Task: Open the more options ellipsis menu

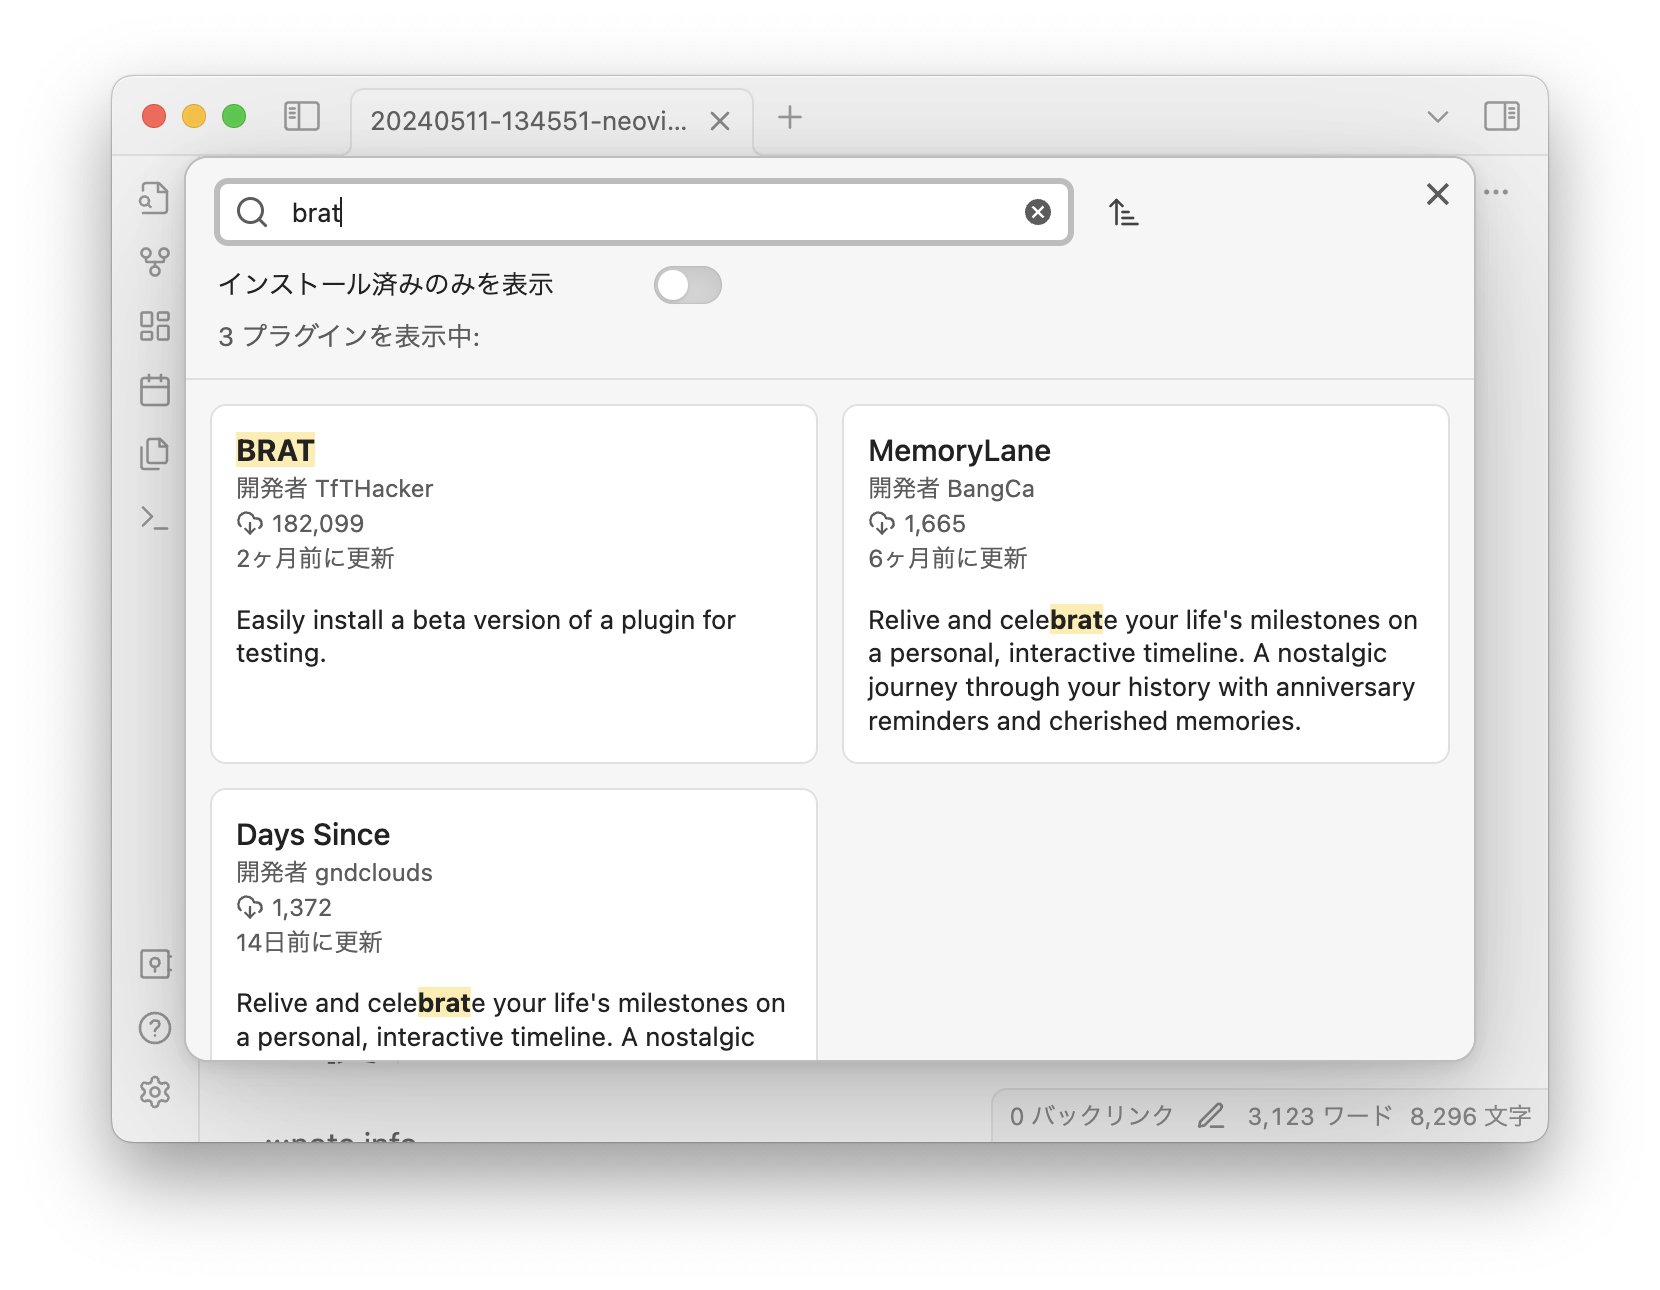Action: click(1496, 192)
